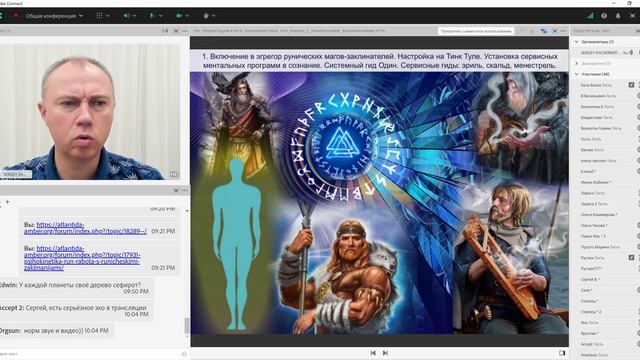Open share pod options menu

coord(563,31)
